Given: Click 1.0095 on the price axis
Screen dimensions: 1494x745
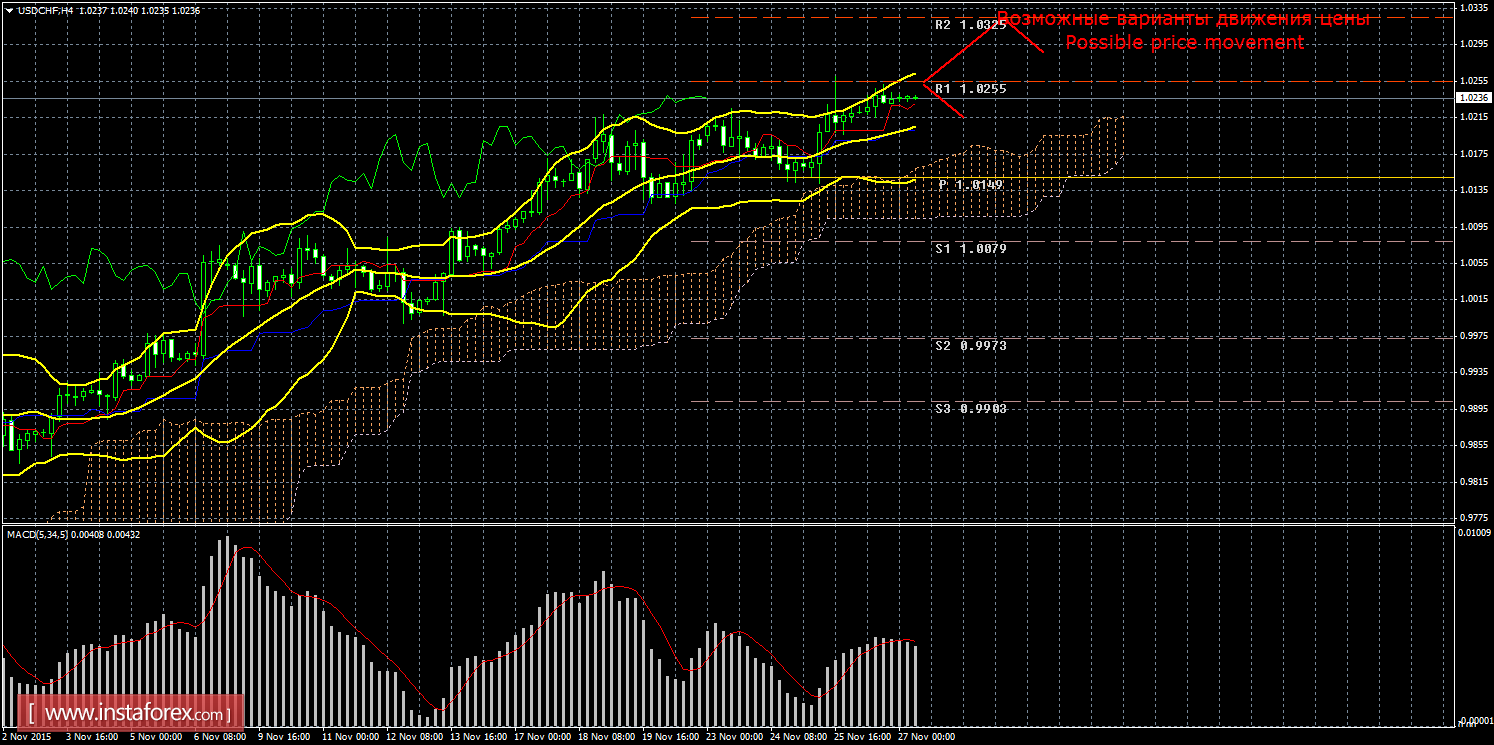Looking at the screenshot, I should pyautogui.click(x=1474, y=226).
